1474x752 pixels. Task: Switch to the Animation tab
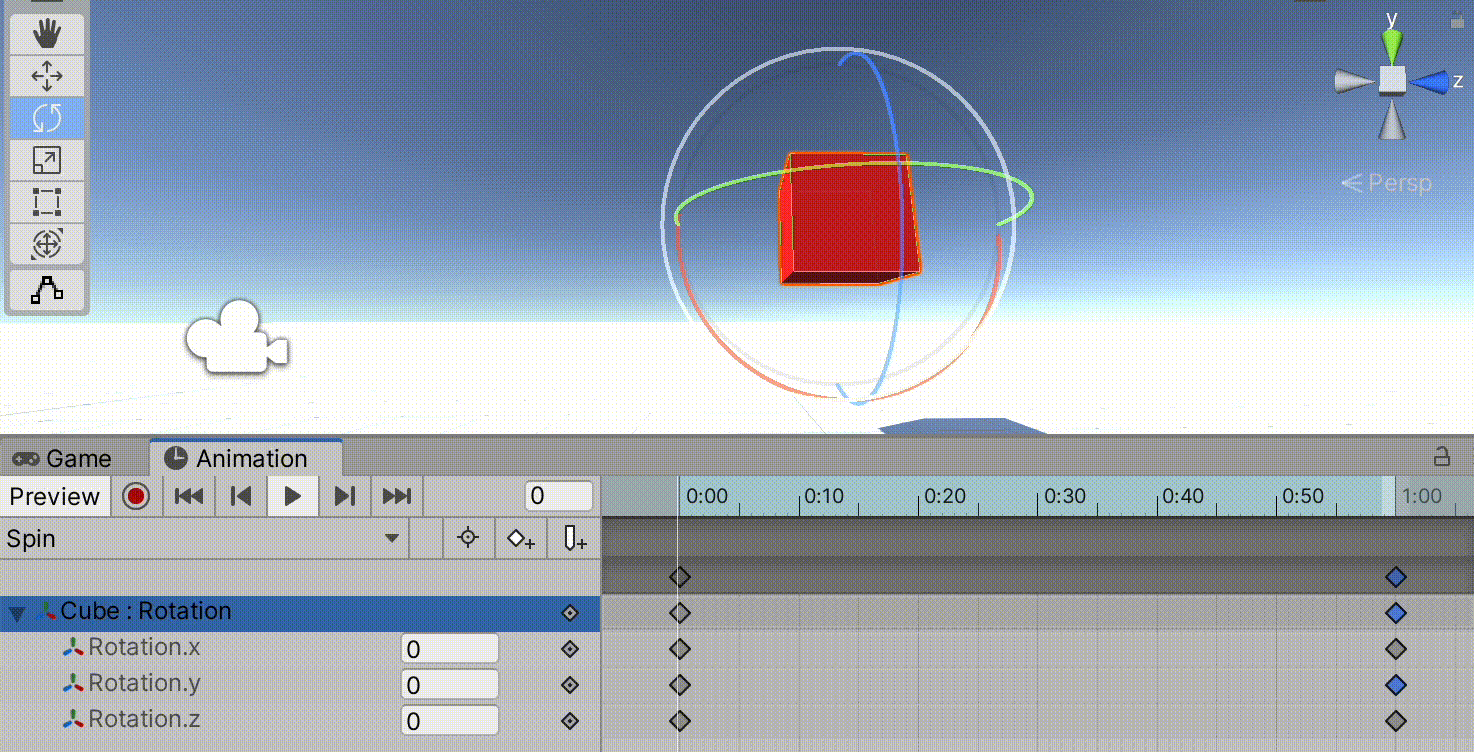point(245,458)
